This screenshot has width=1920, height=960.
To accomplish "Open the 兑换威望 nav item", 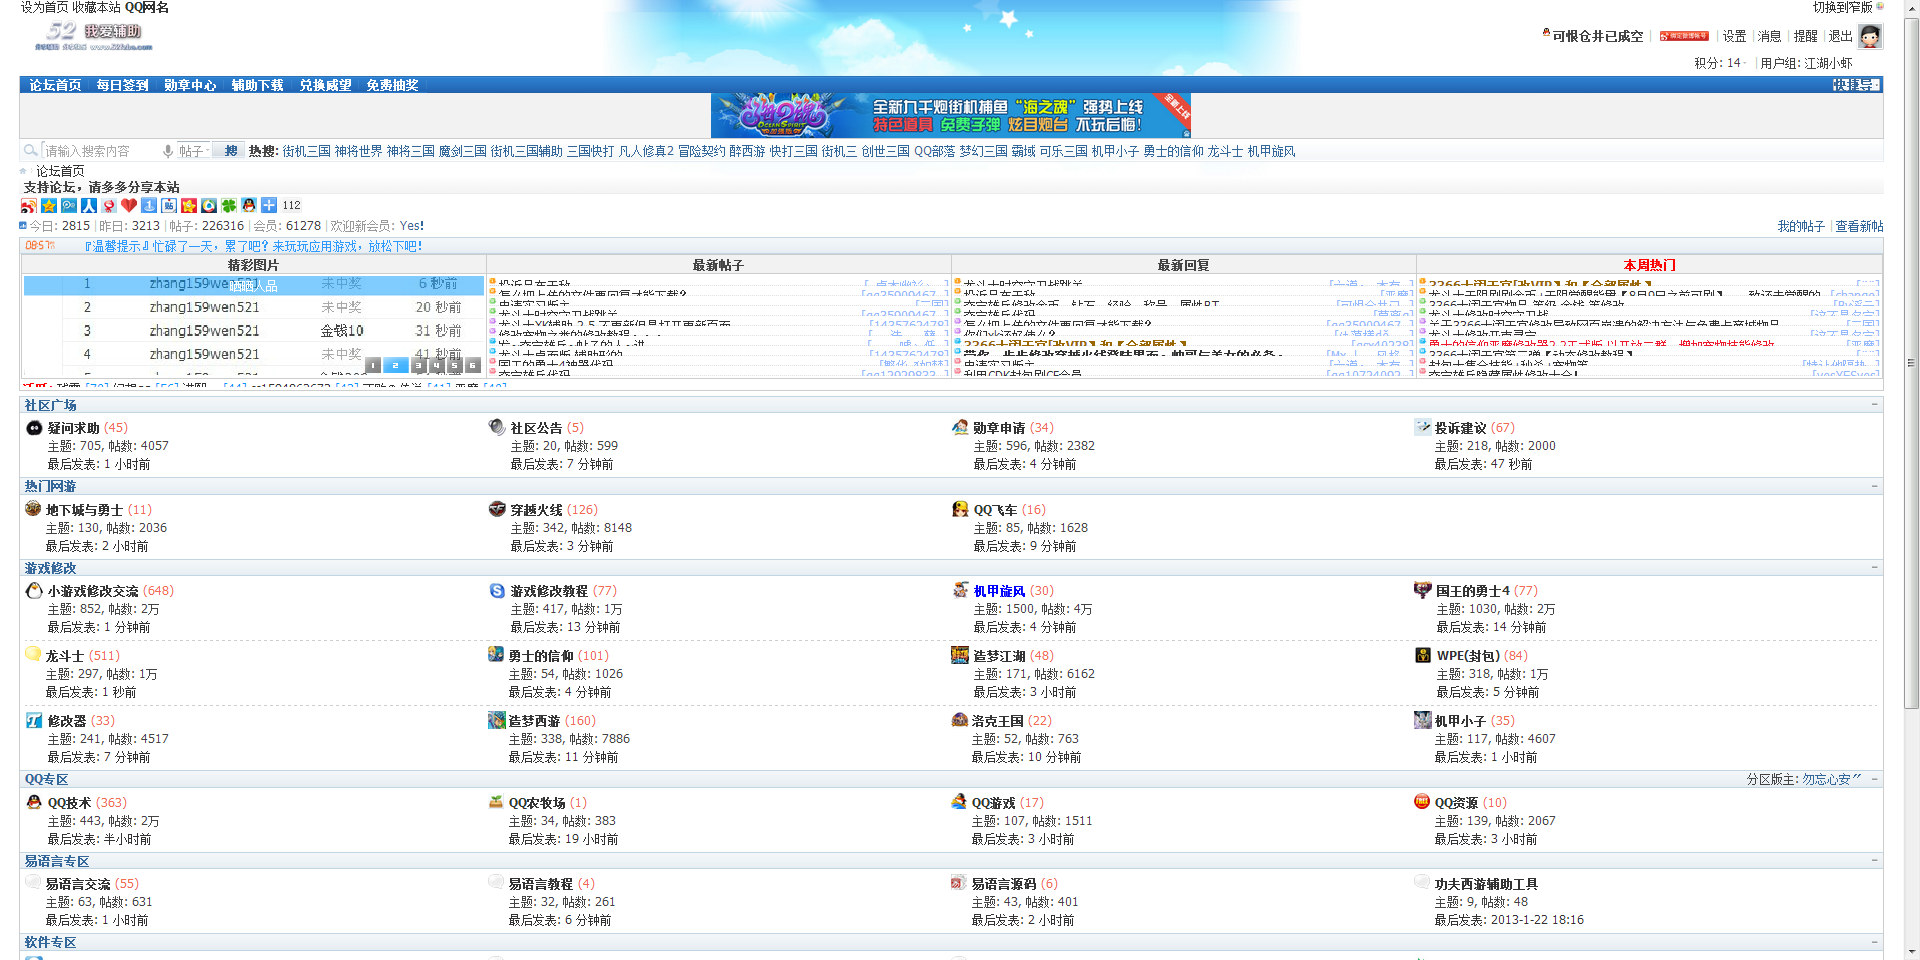I will 325,85.
